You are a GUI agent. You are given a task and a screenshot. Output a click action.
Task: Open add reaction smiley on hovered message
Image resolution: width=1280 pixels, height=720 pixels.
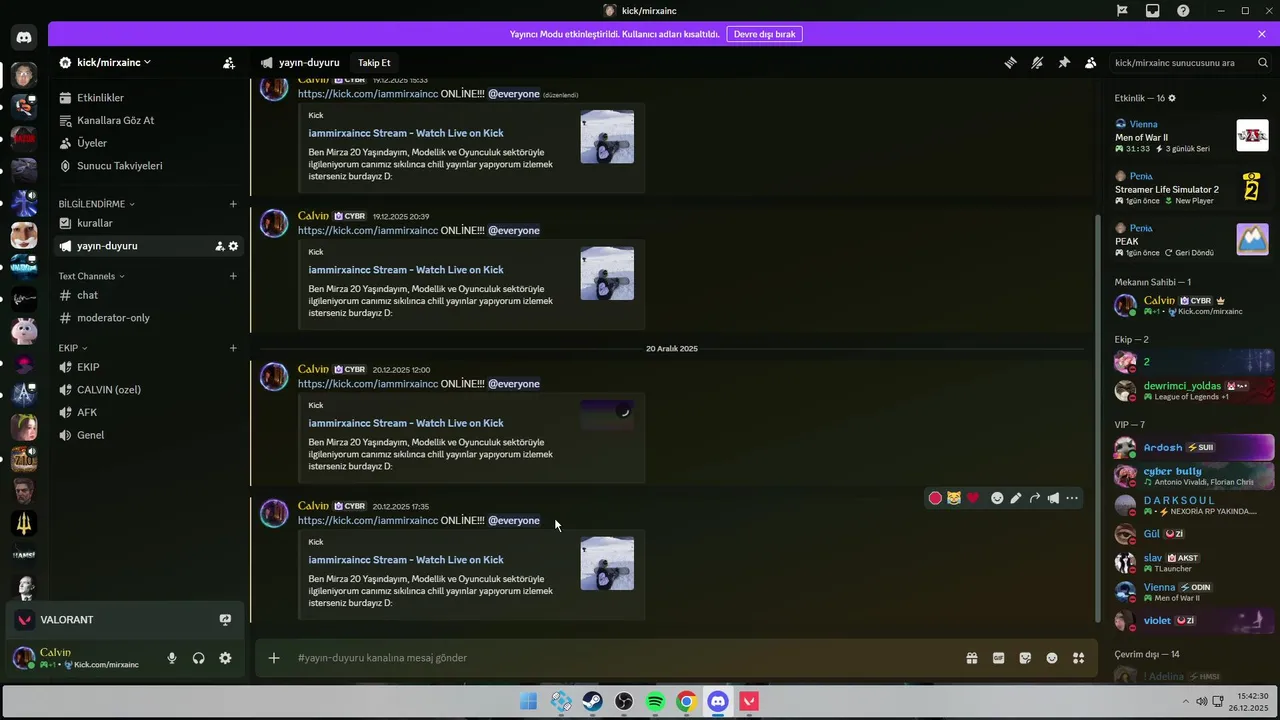click(997, 498)
